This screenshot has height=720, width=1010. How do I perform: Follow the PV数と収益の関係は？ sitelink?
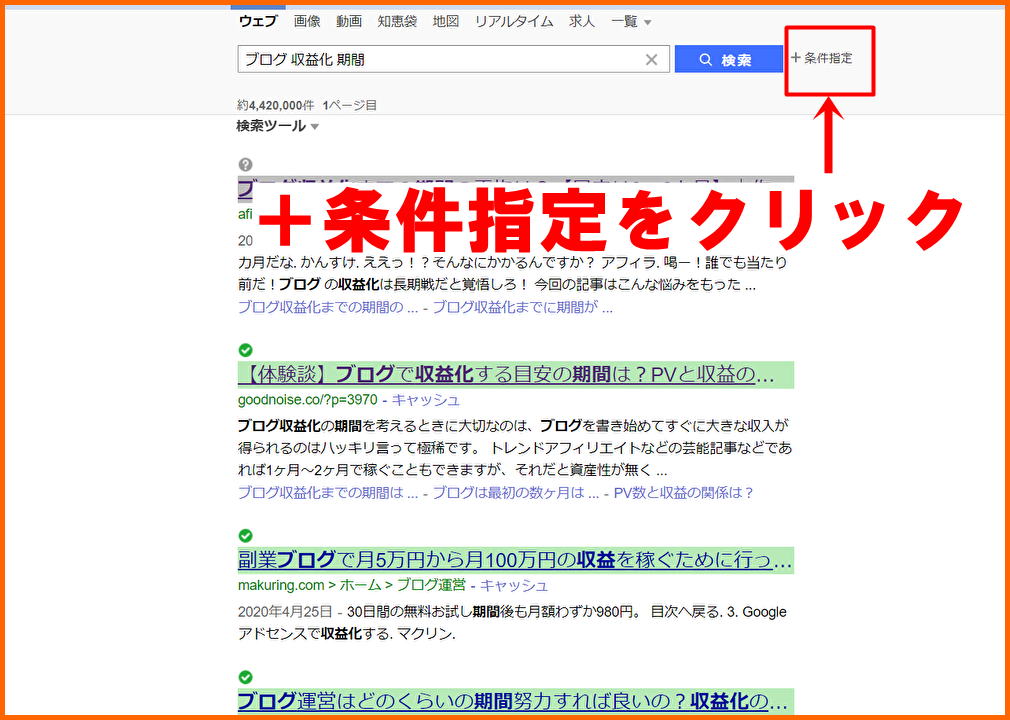coord(683,493)
